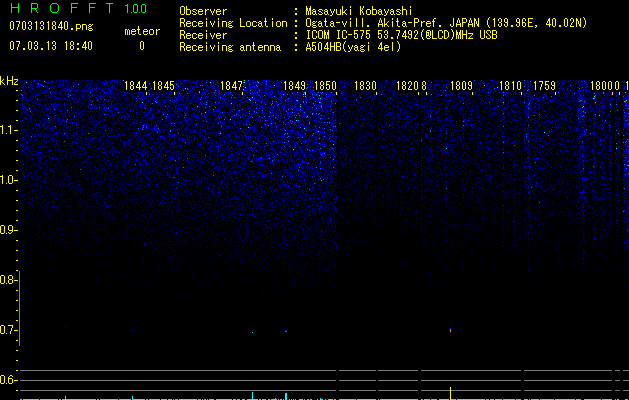This screenshot has height=400, width=629.
Task: Select observer name Masayuki Kobayashi
Action: coord(359,11)
